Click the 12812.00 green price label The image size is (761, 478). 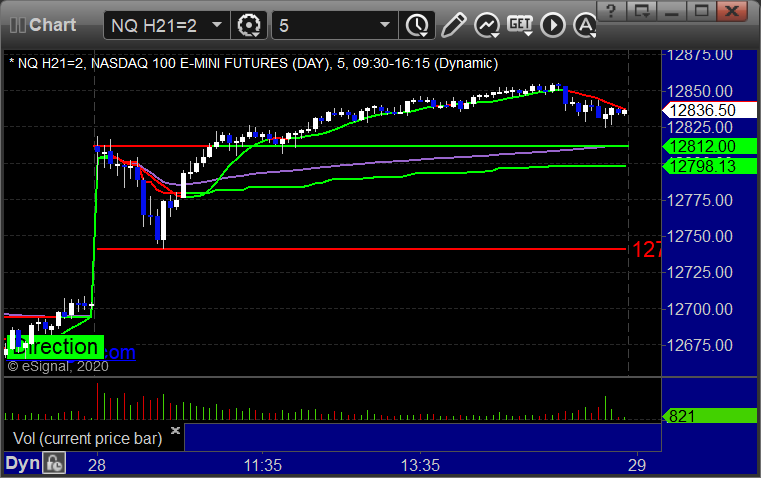tap(709, 146)
